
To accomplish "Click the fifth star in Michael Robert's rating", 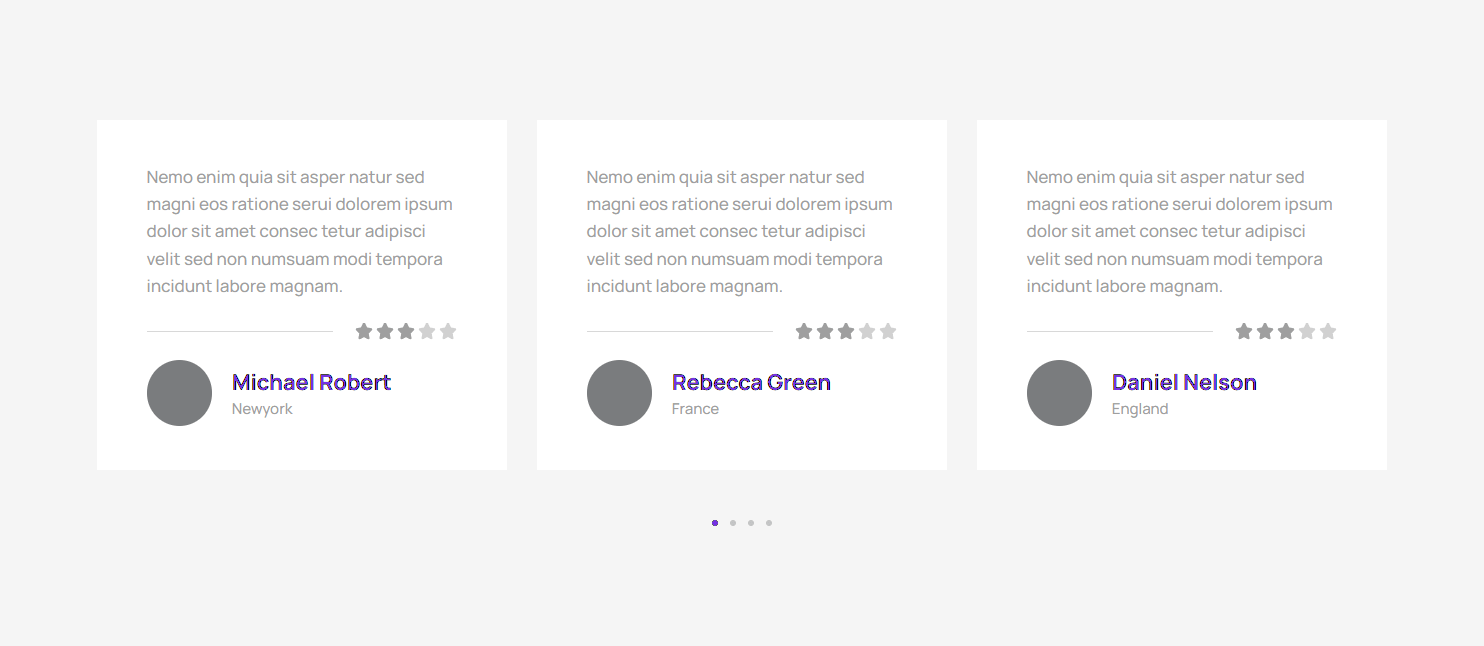I will 448,331.
